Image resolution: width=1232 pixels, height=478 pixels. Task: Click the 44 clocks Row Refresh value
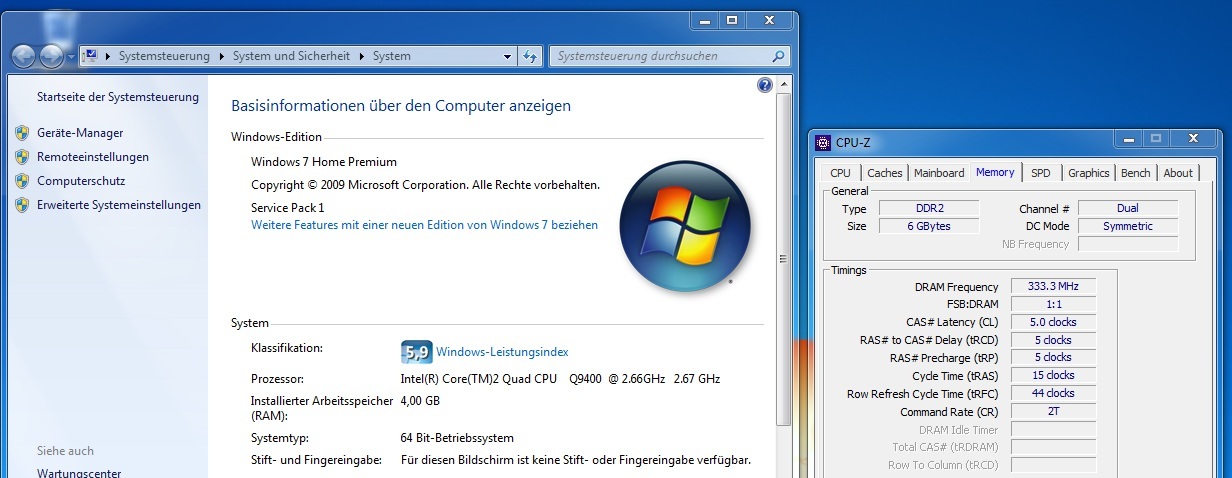(x=1053, y=394)
